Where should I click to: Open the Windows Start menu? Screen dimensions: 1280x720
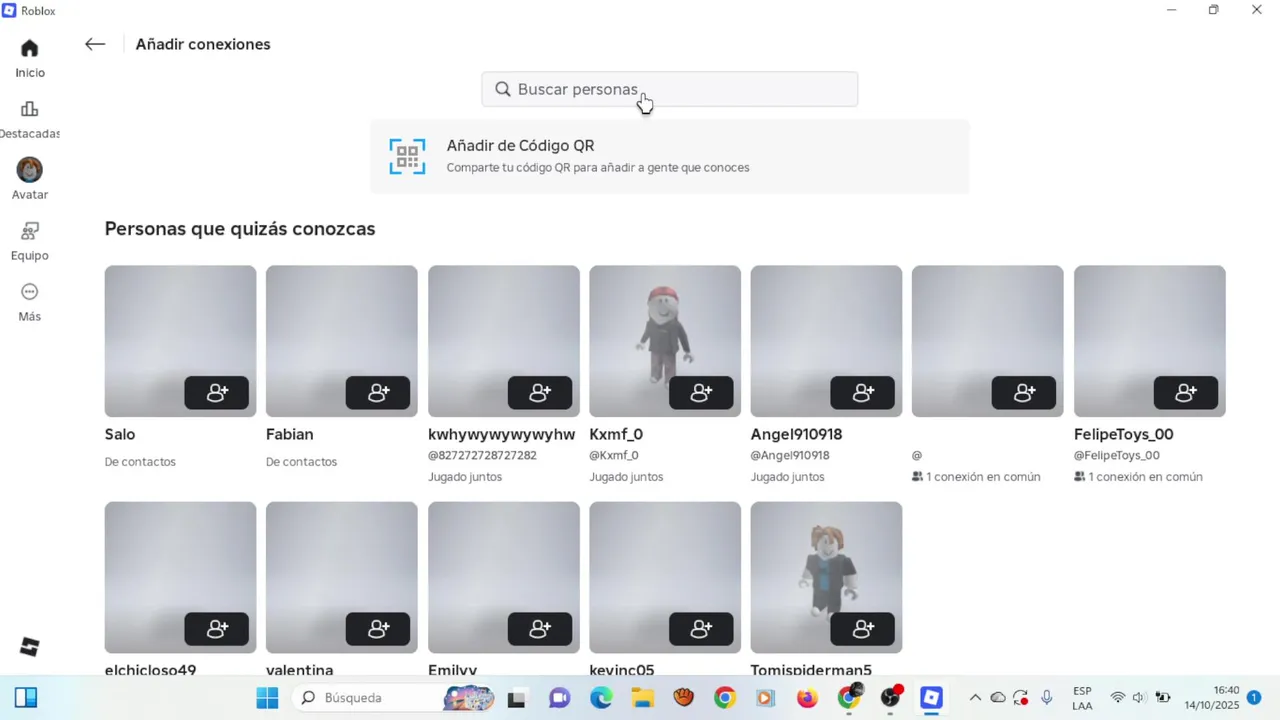tap(267, 697)
